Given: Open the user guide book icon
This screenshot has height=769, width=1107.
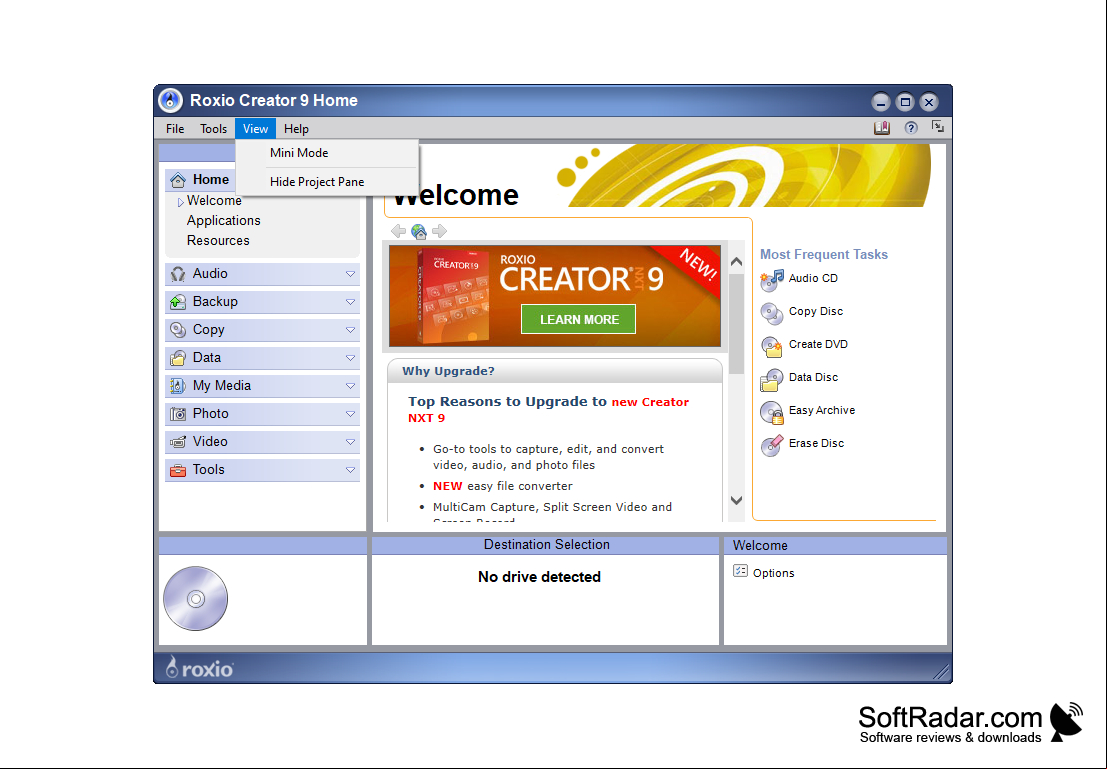Looking at the screenshot, I should [882, 128].
